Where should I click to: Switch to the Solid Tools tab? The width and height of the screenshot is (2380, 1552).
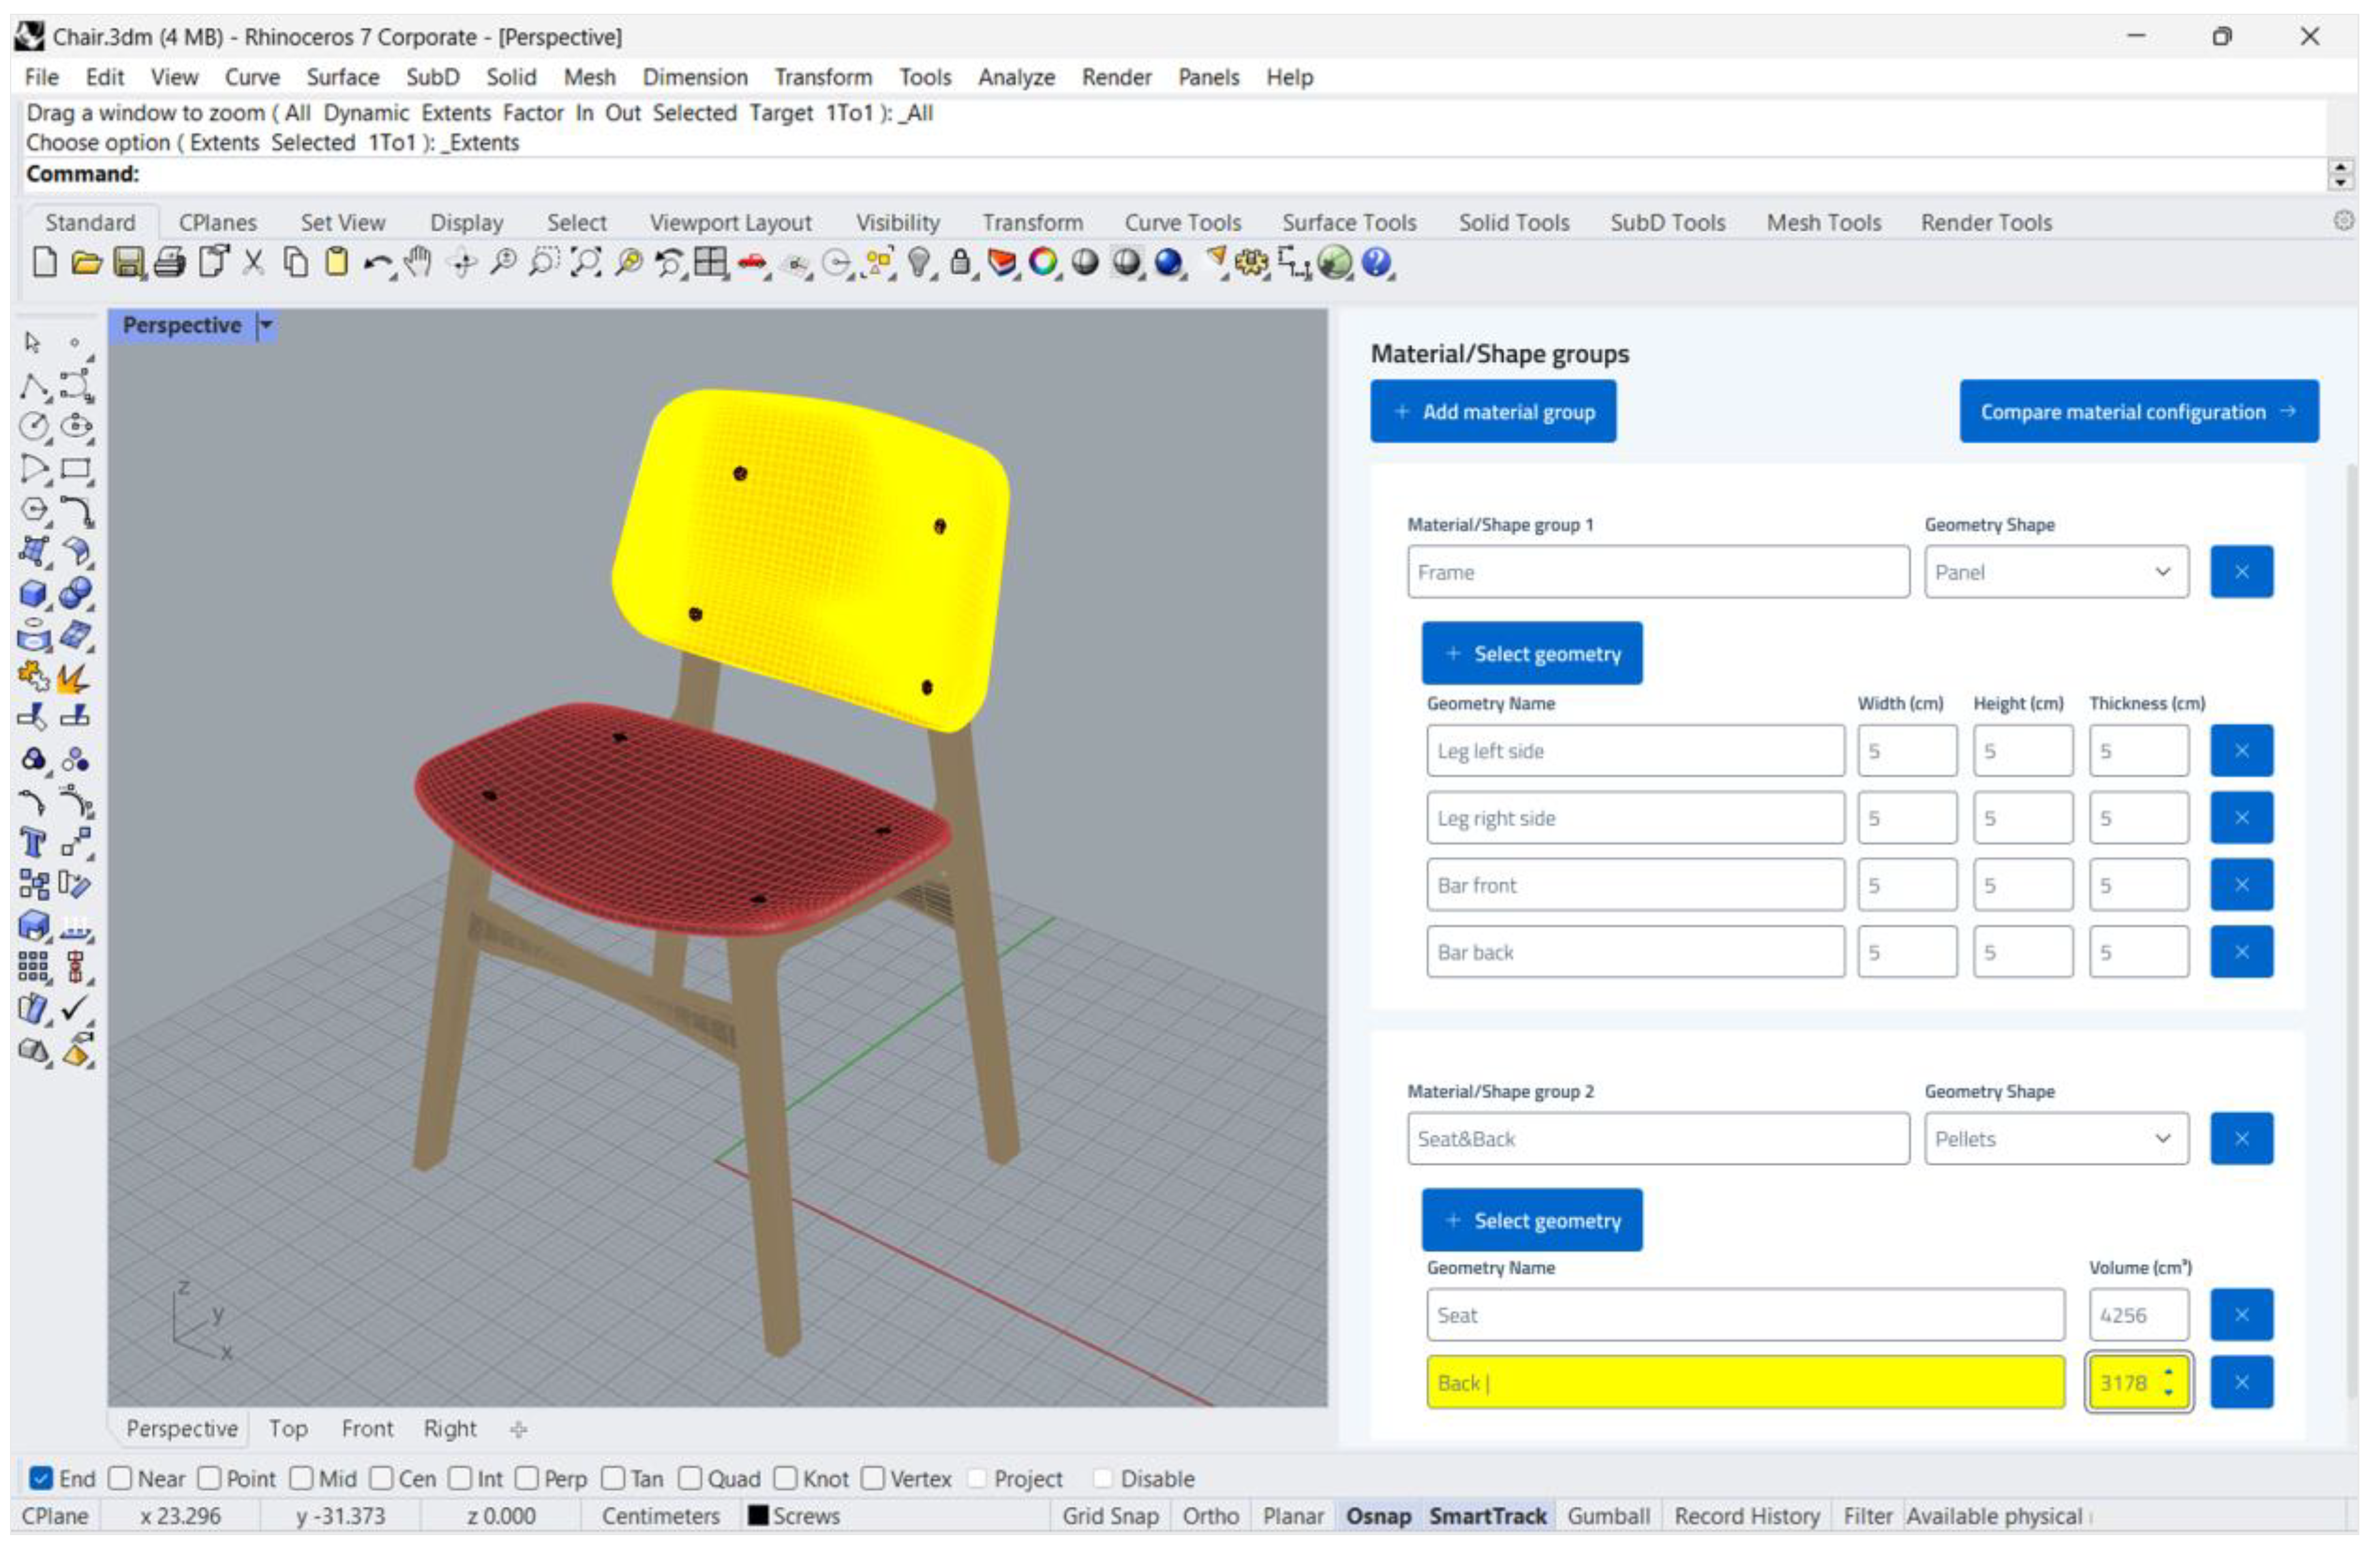tap(1513, 222)
